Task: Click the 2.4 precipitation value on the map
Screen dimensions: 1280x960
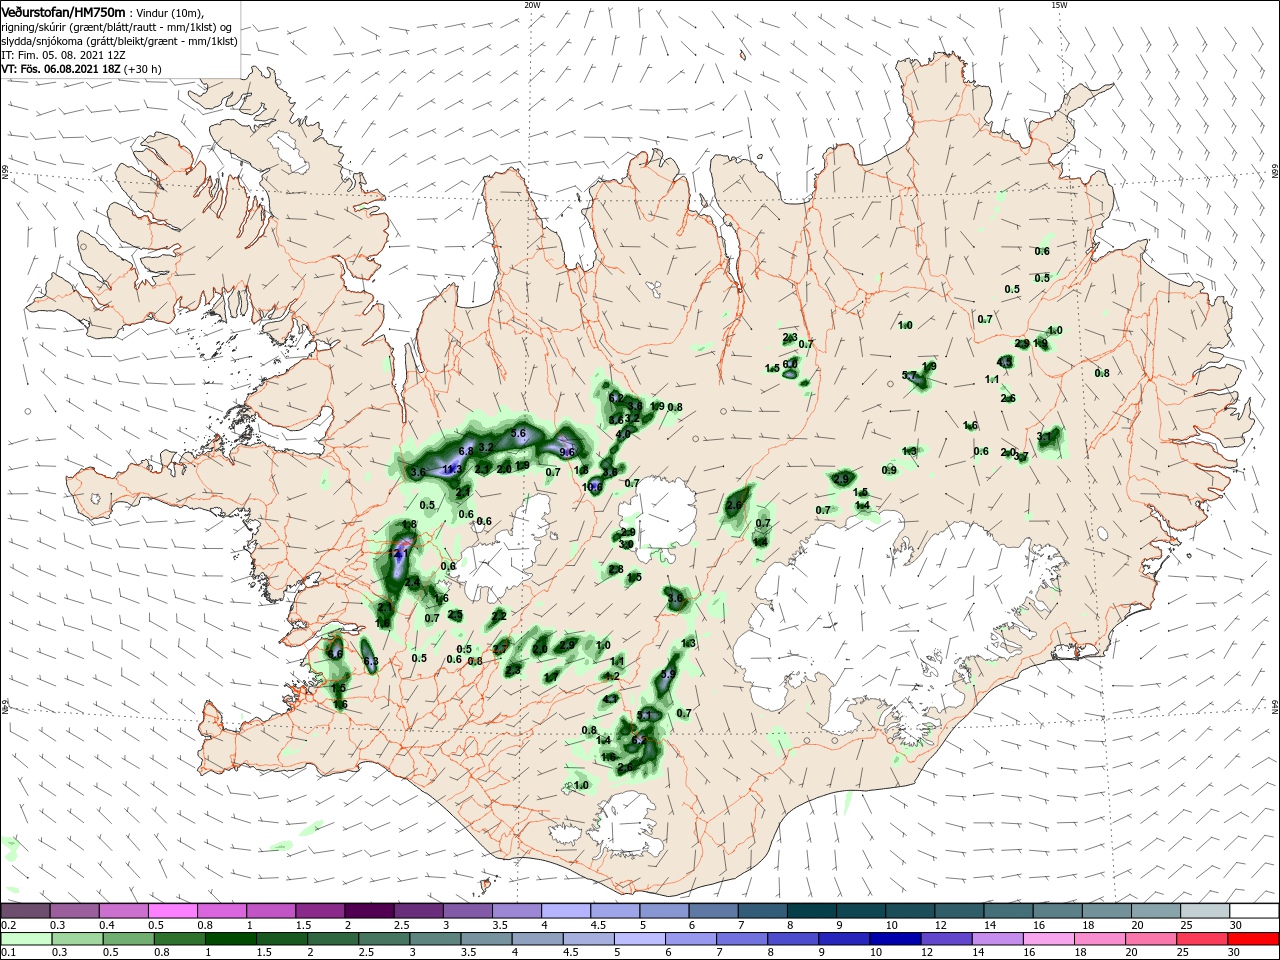Action: (412, 582)
